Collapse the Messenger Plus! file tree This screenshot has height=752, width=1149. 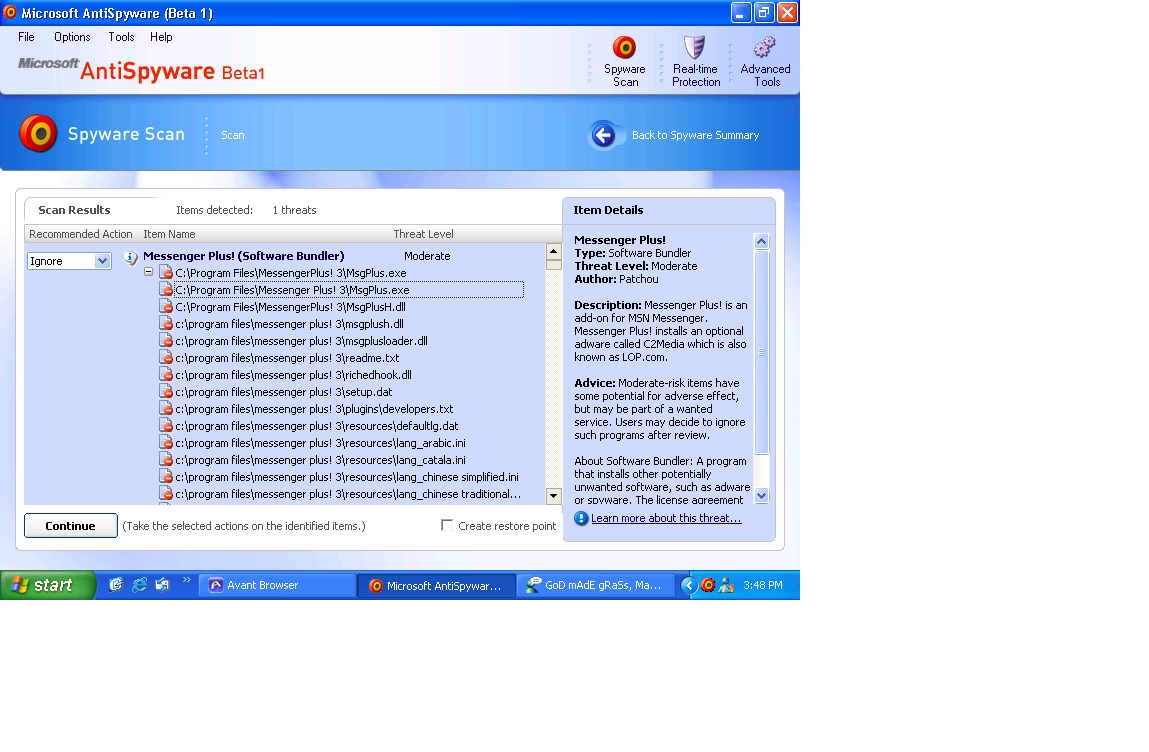pos(148,272)
